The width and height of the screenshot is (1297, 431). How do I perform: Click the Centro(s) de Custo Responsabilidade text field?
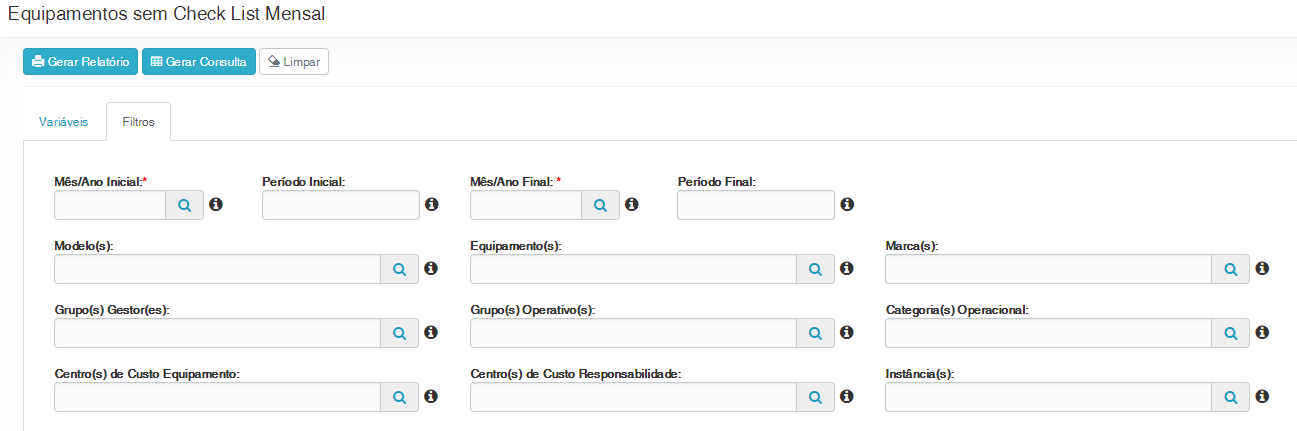[x=633, y=397]
